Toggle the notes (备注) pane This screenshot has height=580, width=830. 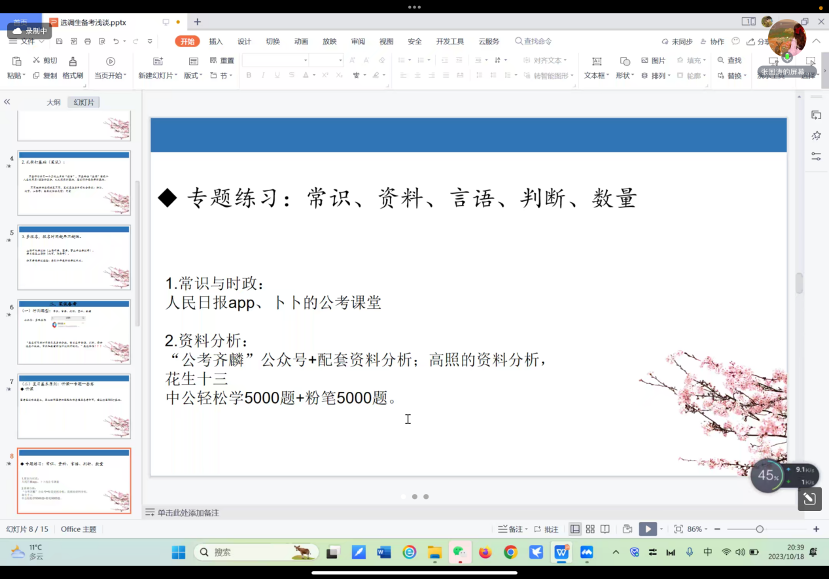coord(513,529)
